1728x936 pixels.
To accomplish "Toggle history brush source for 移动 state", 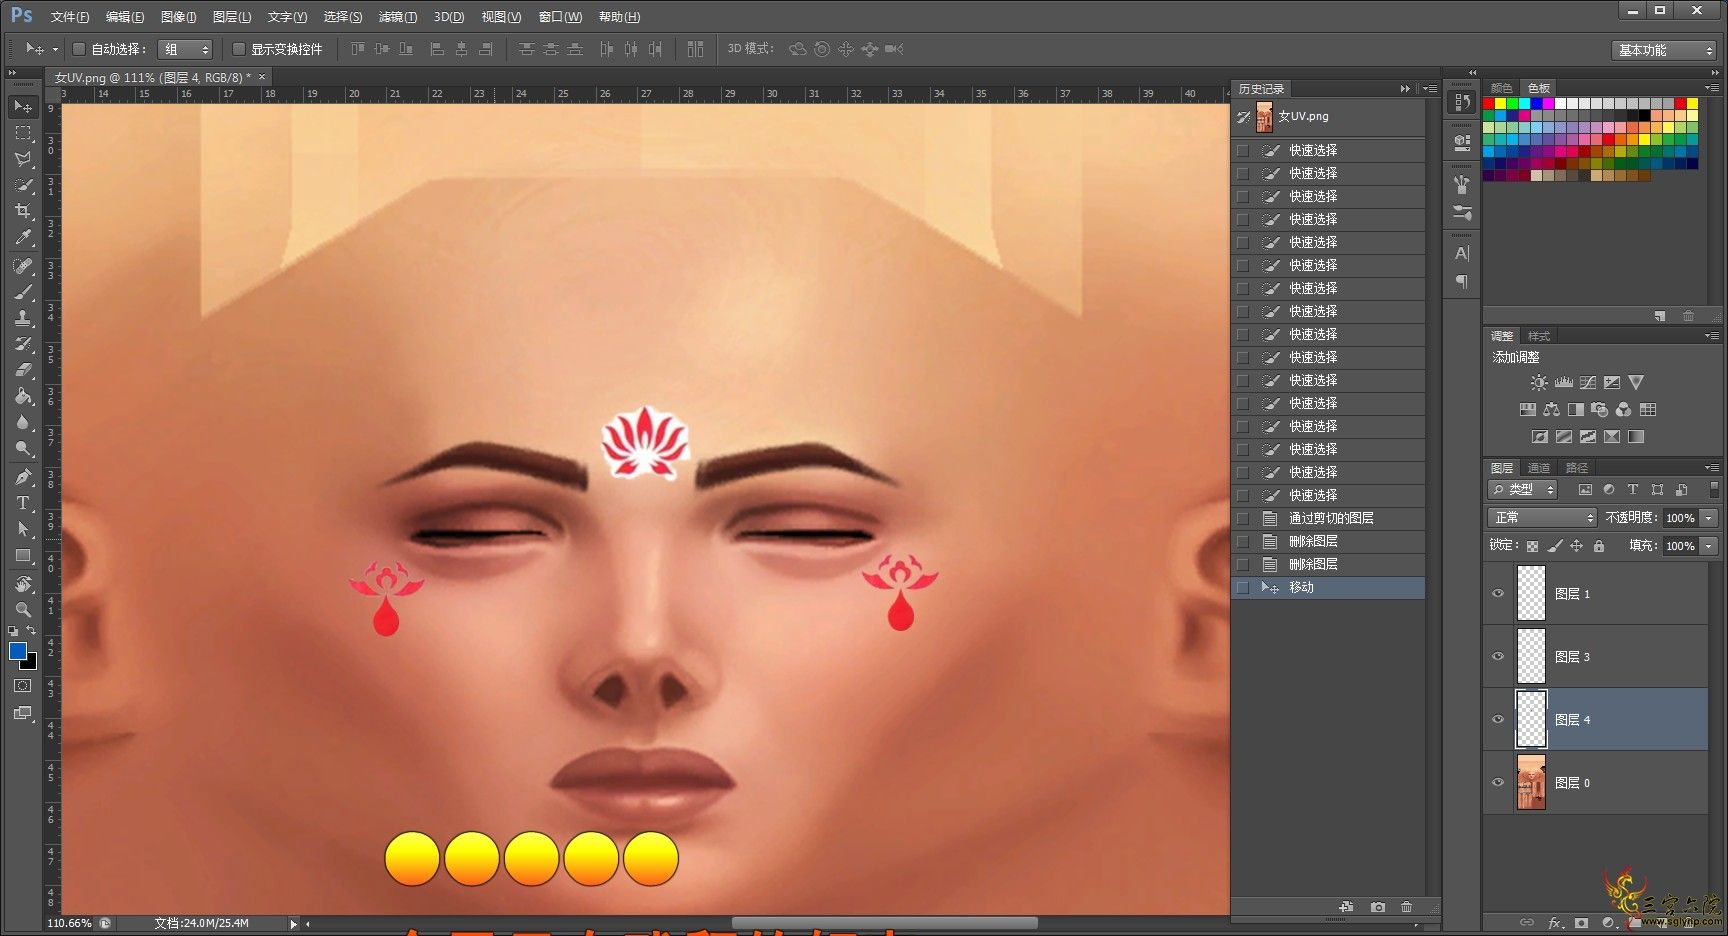I will click(x=1243, y=588).
